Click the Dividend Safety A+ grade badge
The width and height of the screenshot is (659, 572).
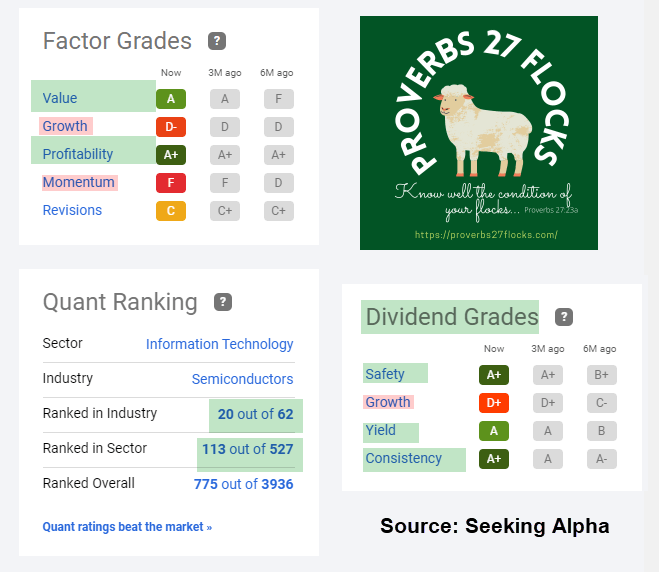click(494, 375)
